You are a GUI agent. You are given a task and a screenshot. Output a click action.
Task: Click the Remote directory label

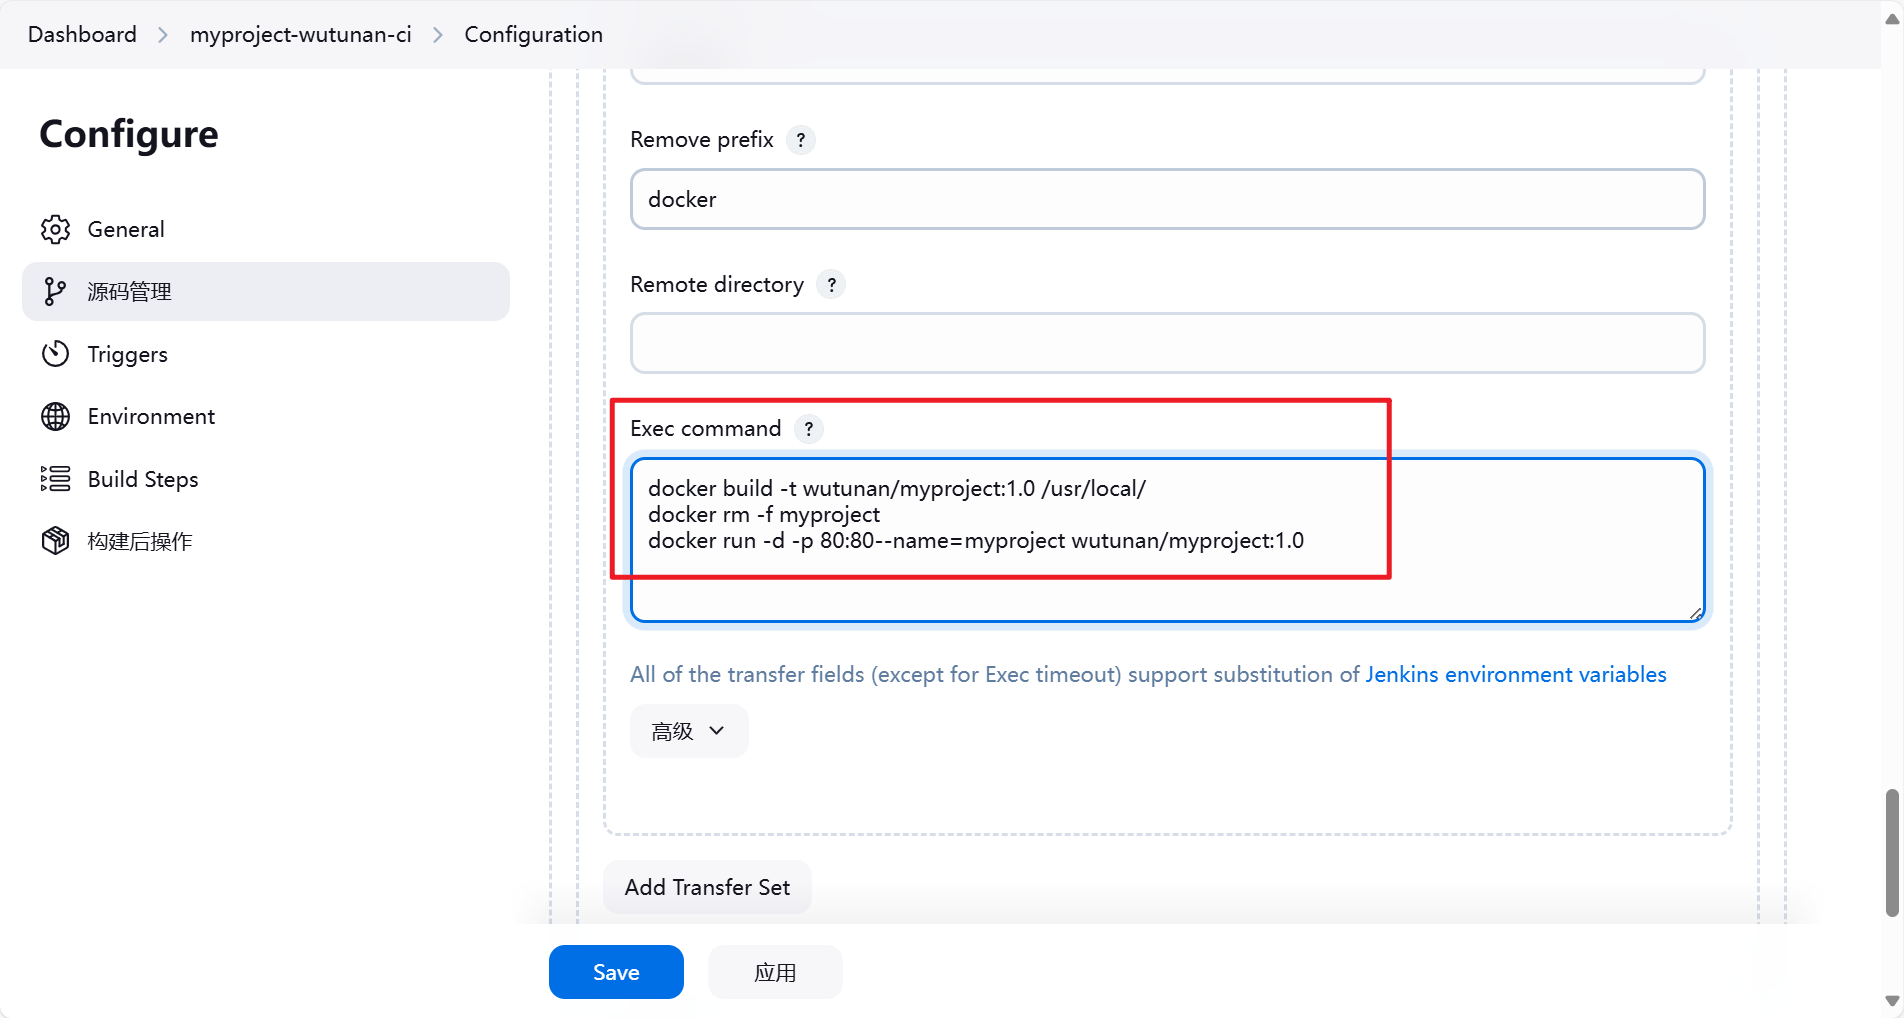coord(717,285)
